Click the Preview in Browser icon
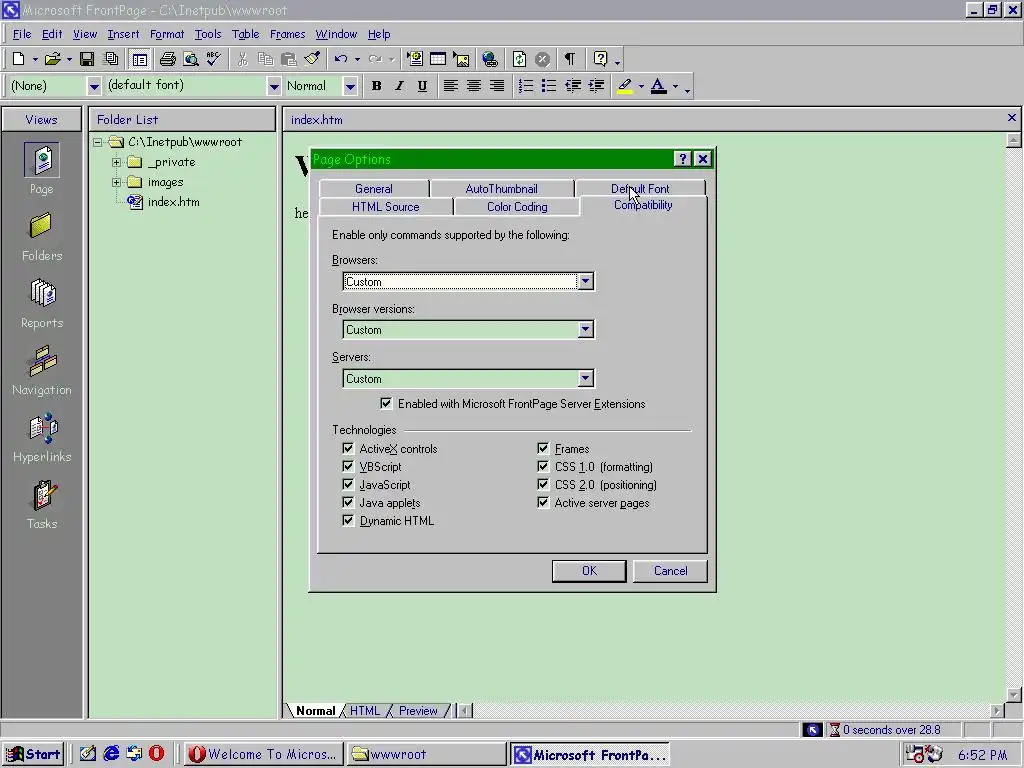This screenshot has height=768, width=1024. tap(191, 59)
